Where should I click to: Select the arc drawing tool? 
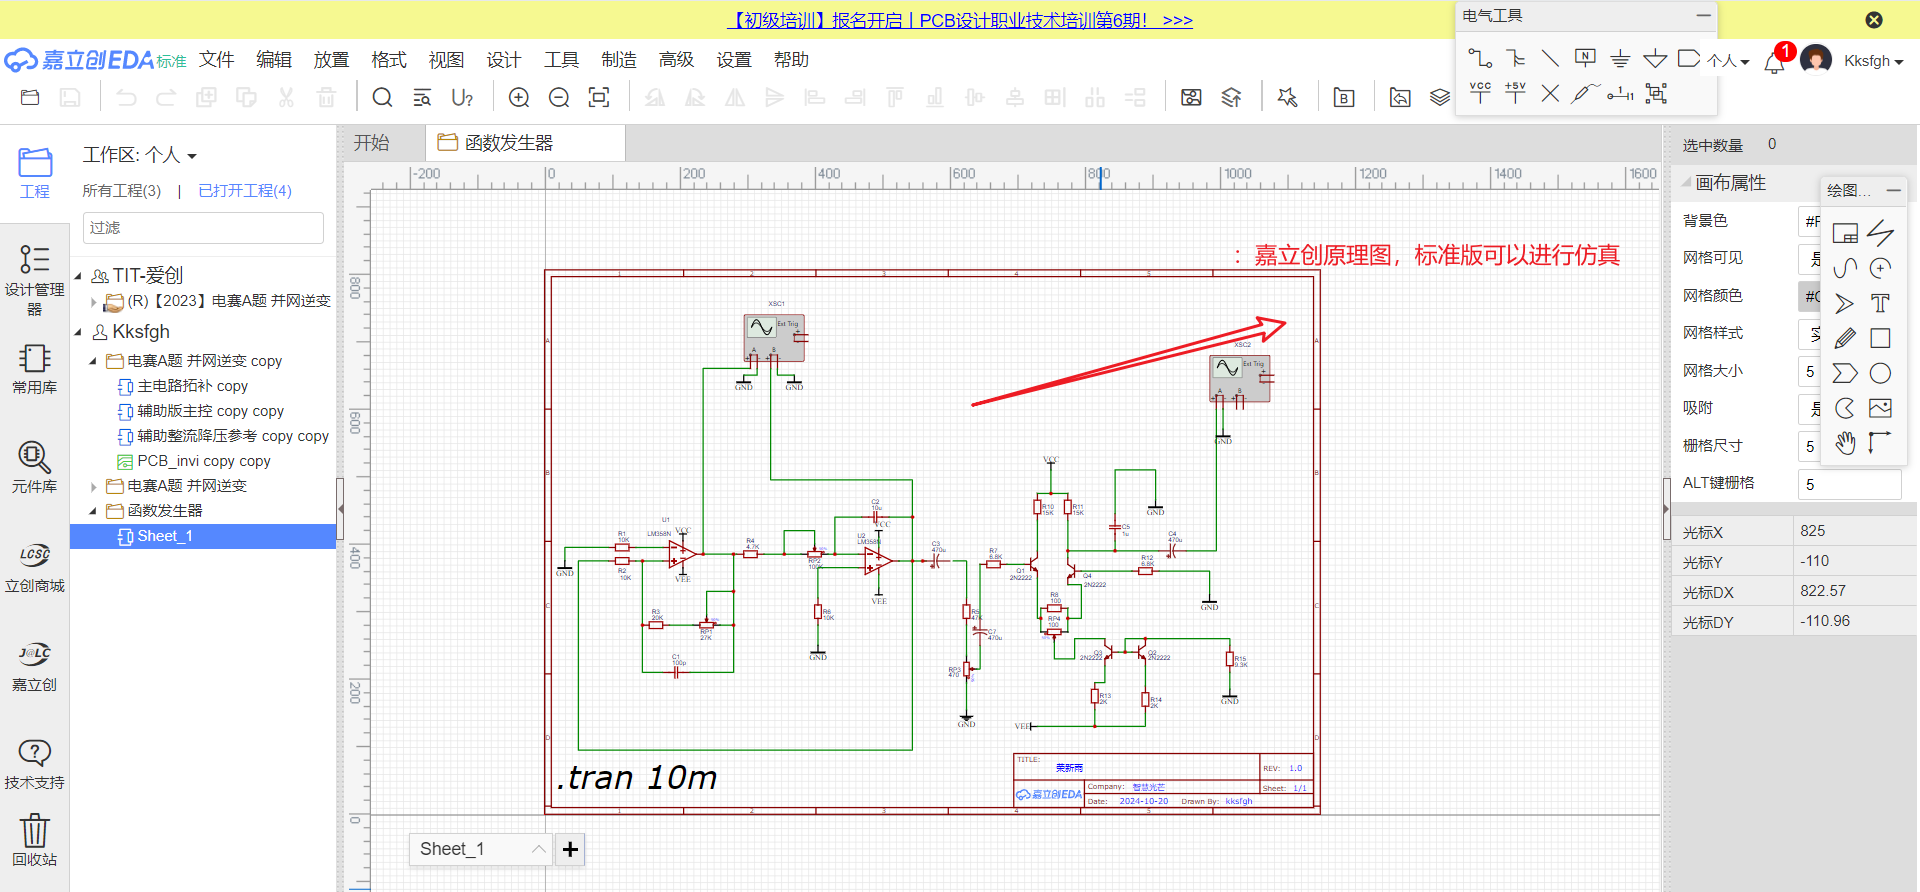1880,268
